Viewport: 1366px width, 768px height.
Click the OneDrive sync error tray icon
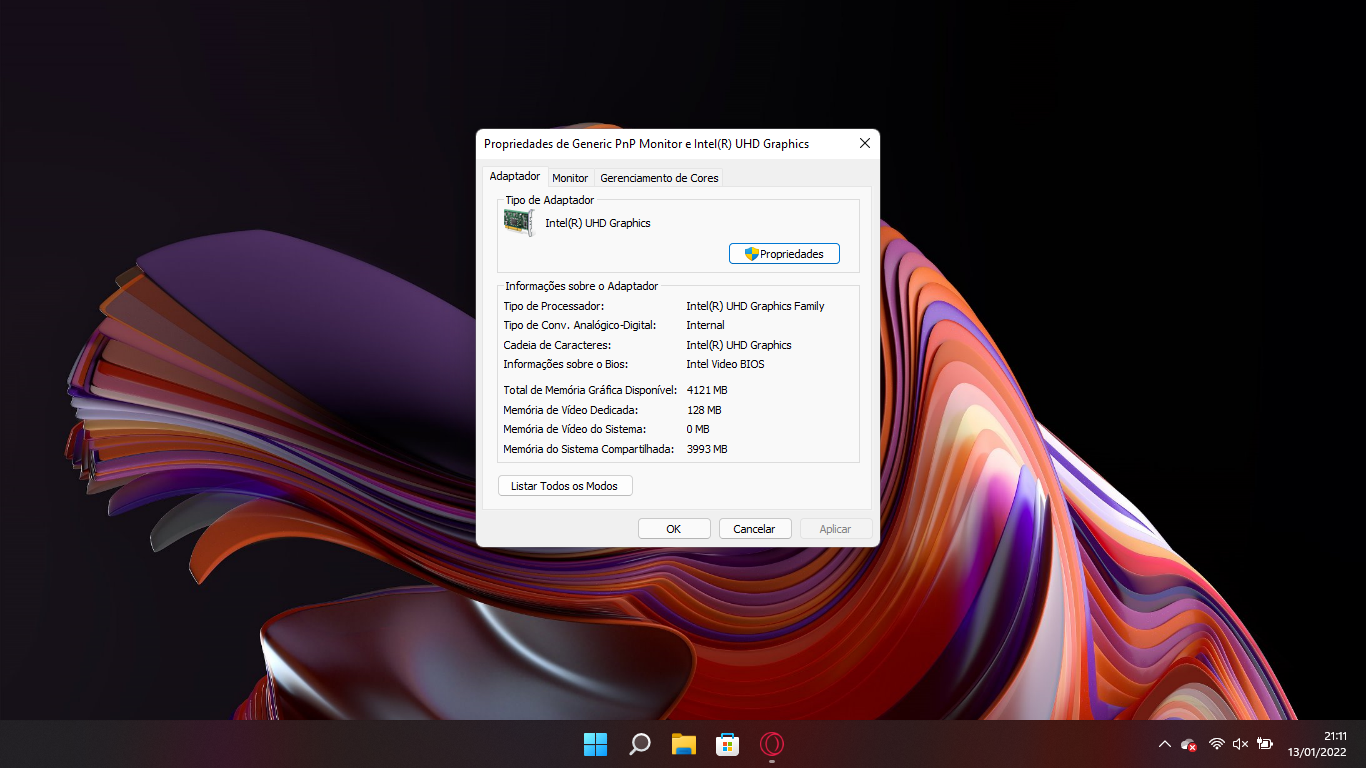(1189, 744)
